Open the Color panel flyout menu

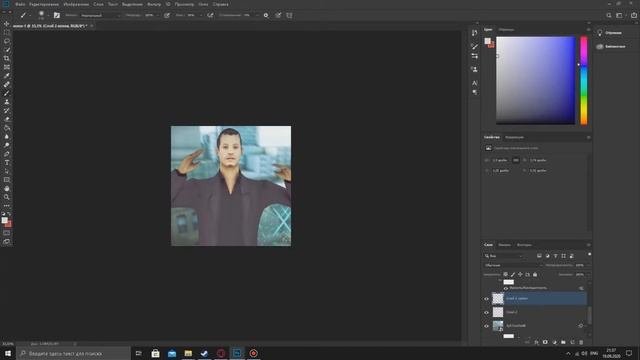[x=588, y=29]
